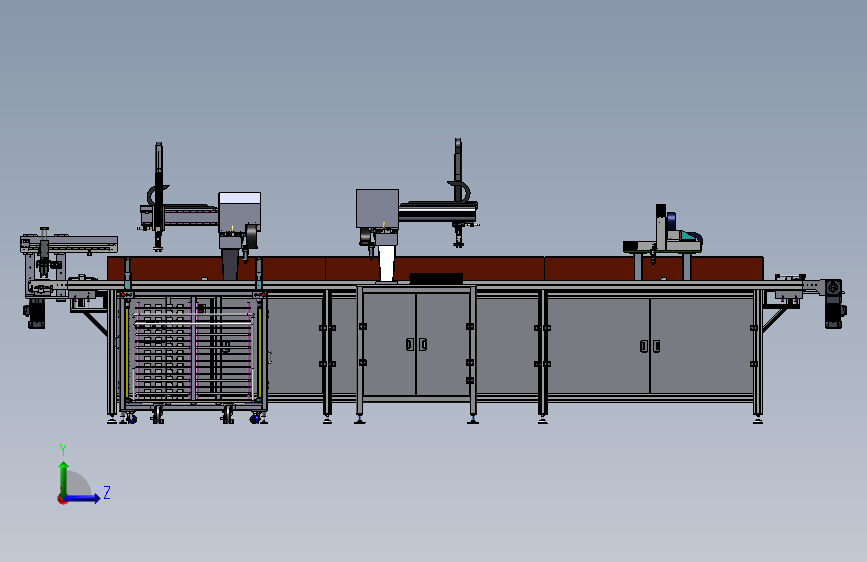Click the green Y axis arrow of triad

(64, 479)
